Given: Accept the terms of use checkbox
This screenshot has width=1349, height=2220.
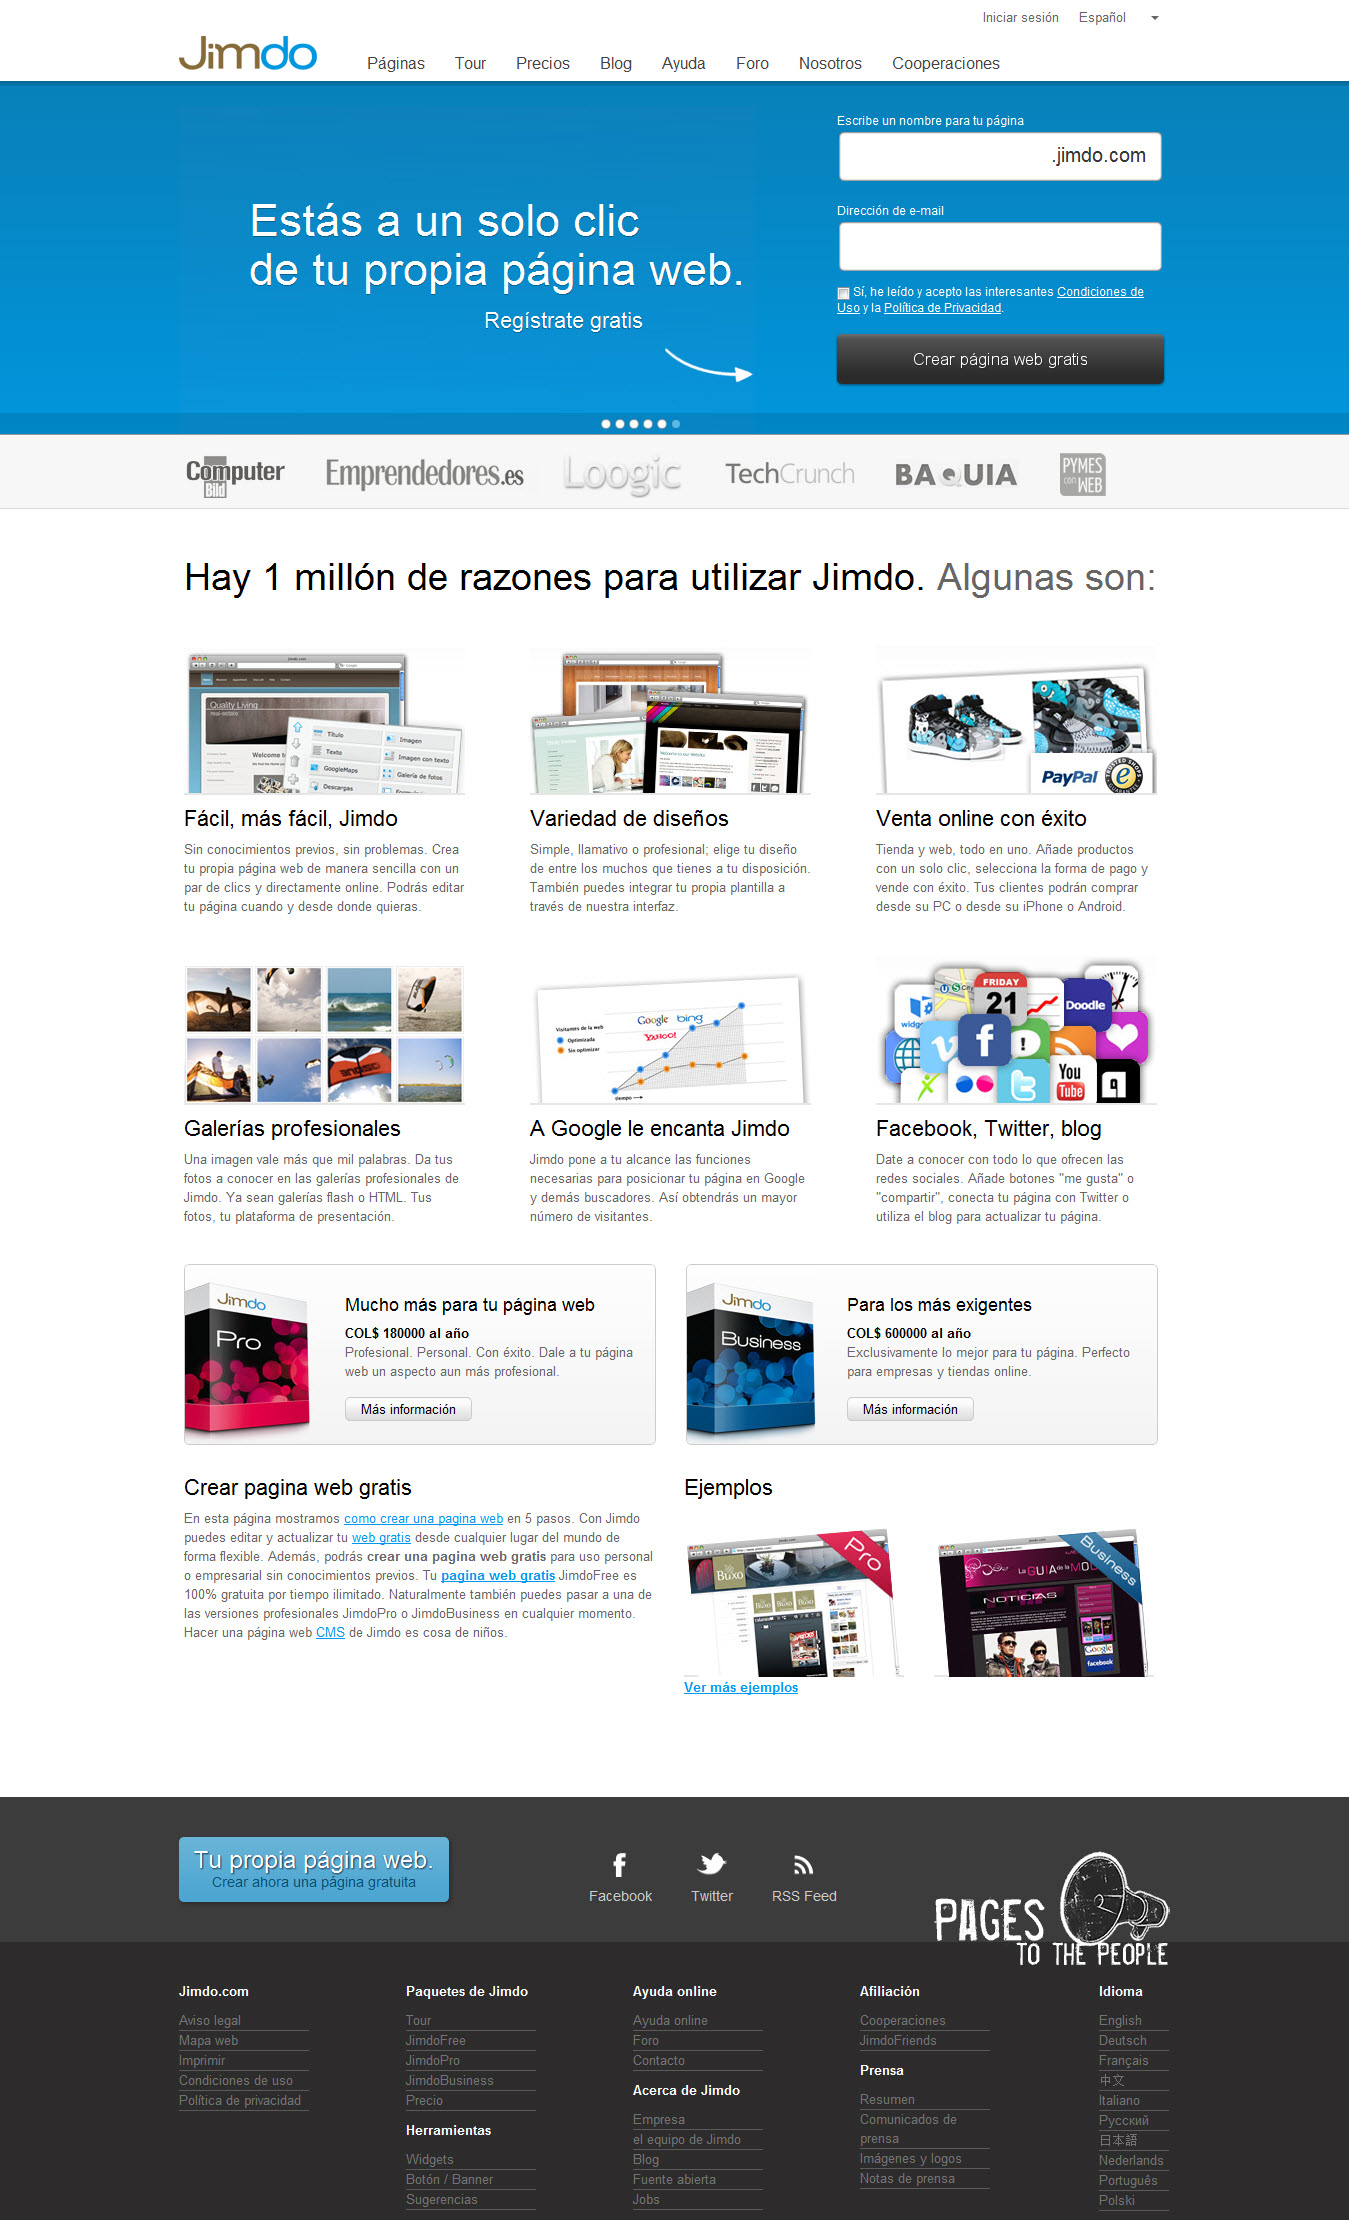Looking at the screenshot, I should [x=843, y=293].
